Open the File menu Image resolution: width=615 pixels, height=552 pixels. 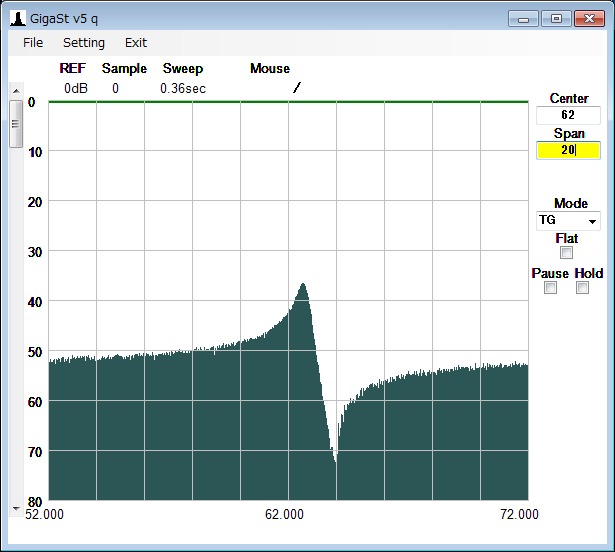pos(33,42)
